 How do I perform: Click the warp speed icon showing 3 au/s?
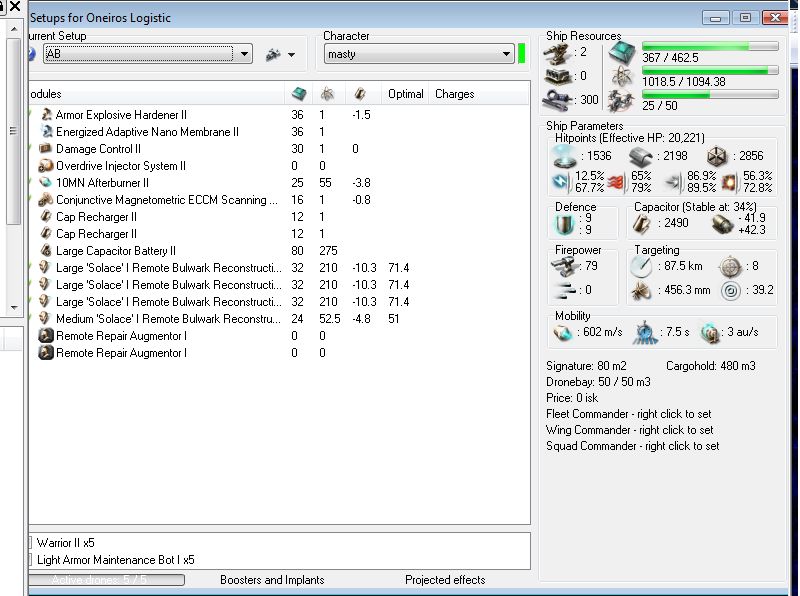(709, 332)
